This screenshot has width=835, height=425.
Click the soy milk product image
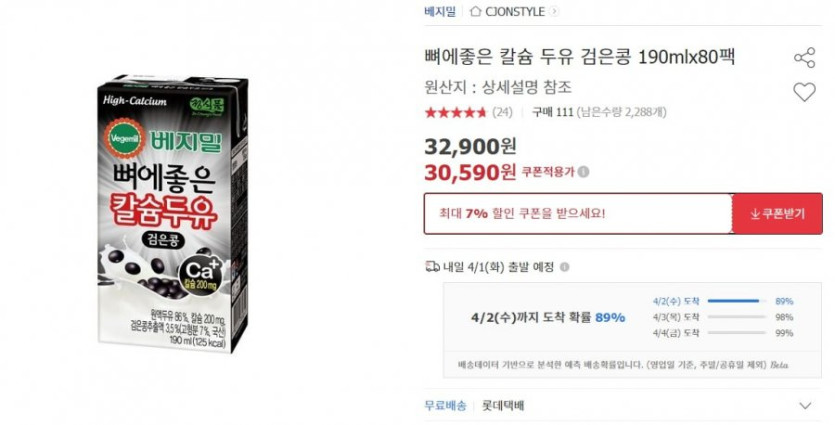click(x=173, y=213)
